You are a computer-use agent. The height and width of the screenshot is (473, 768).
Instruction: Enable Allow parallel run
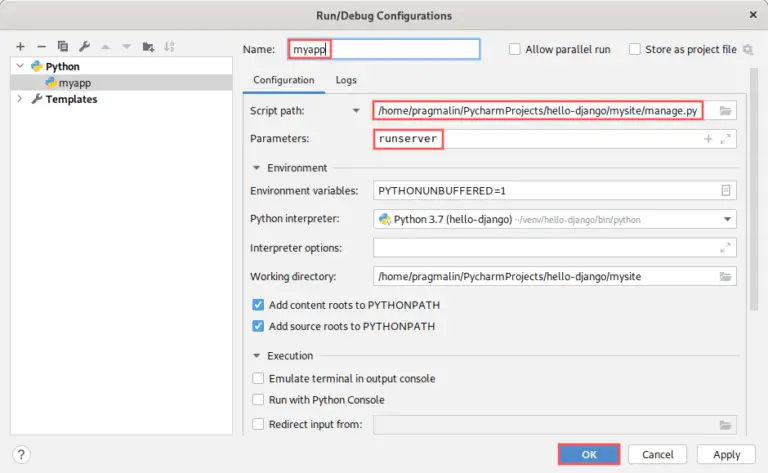coord(514,49)
